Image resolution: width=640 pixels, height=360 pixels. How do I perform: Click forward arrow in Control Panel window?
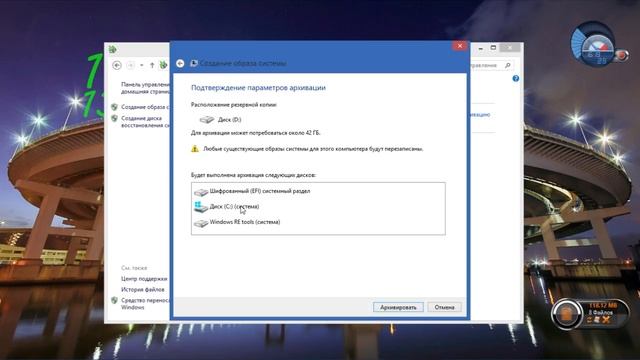coord(131,65)
